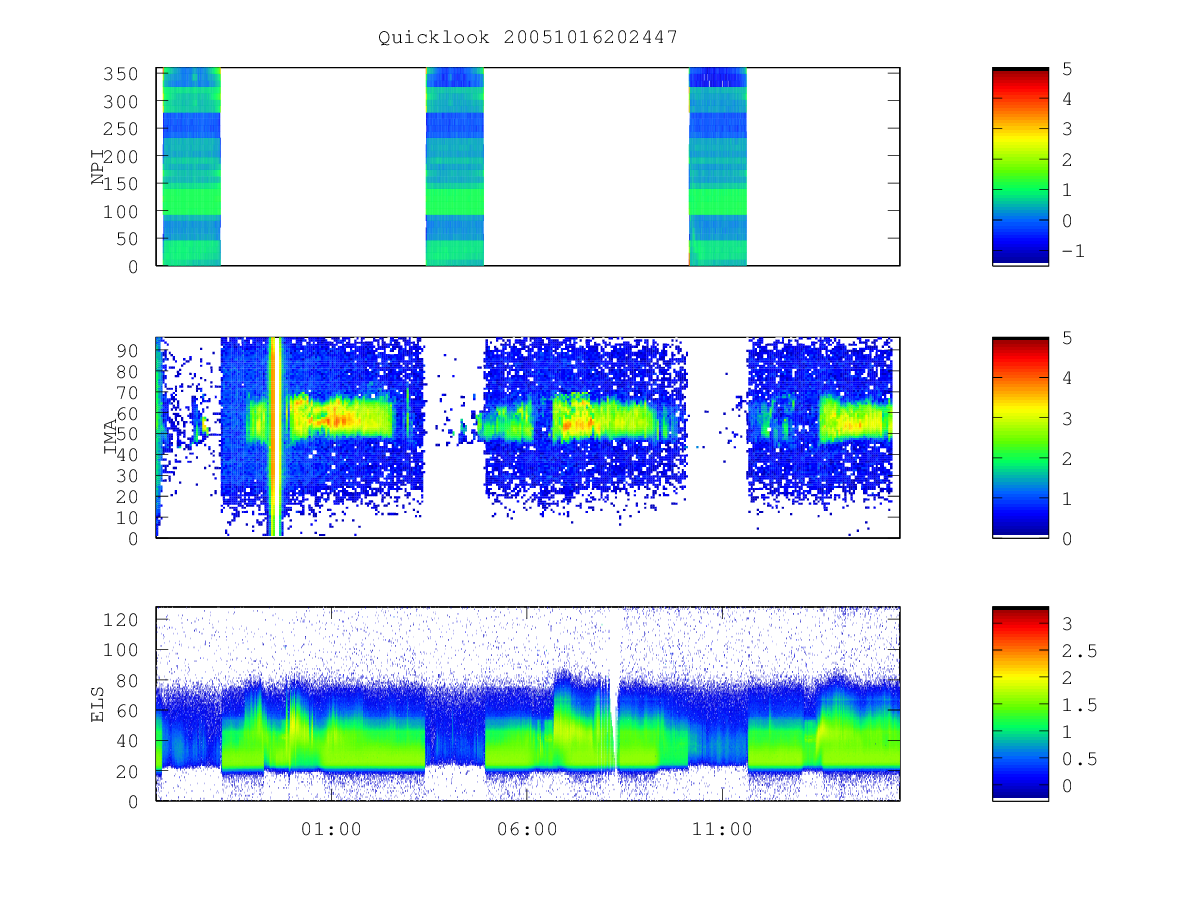Click the 06:00 time axis tick label
The image size is (1200, 900).
(x=527, y=829)
